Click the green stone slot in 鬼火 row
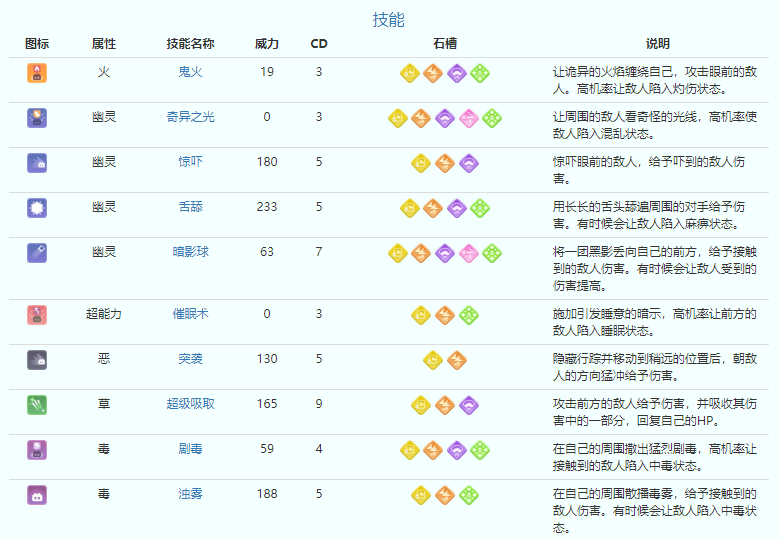This screenshot has height=539, width=780. pyautogui.click(x=480, y=73)
